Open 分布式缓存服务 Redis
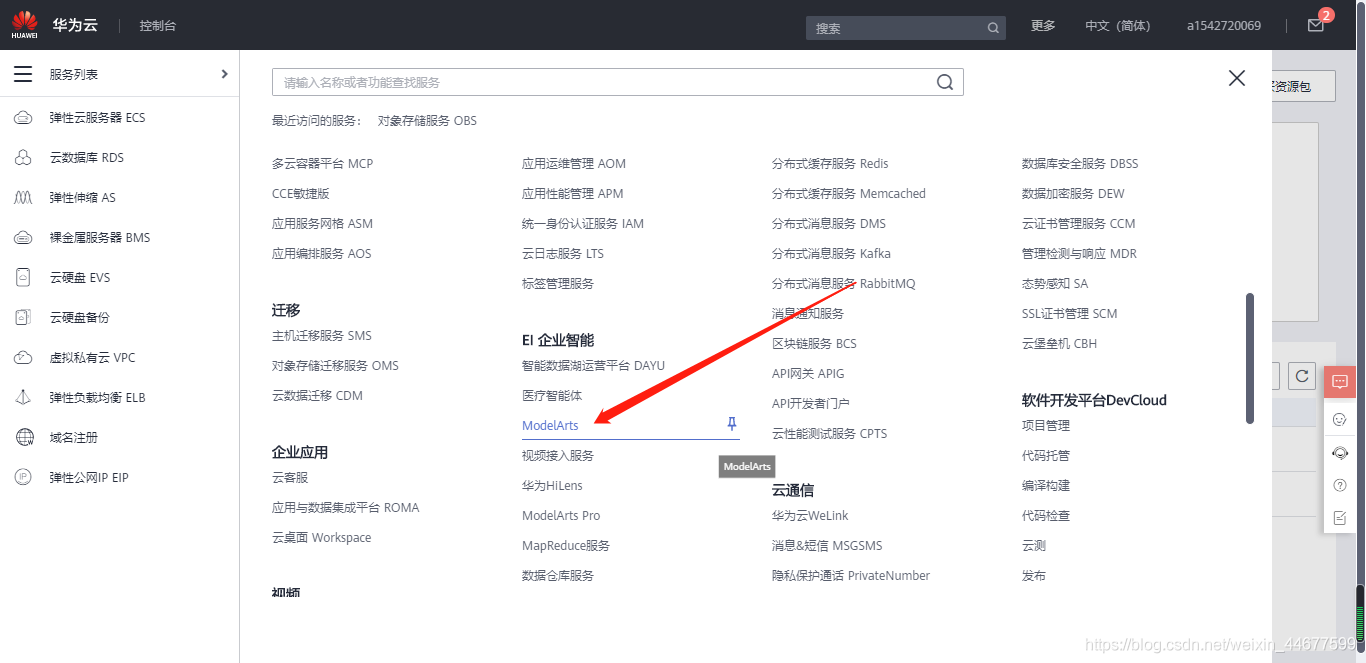This screenshot has width=1366, height=663. click(x=830, y=164)
